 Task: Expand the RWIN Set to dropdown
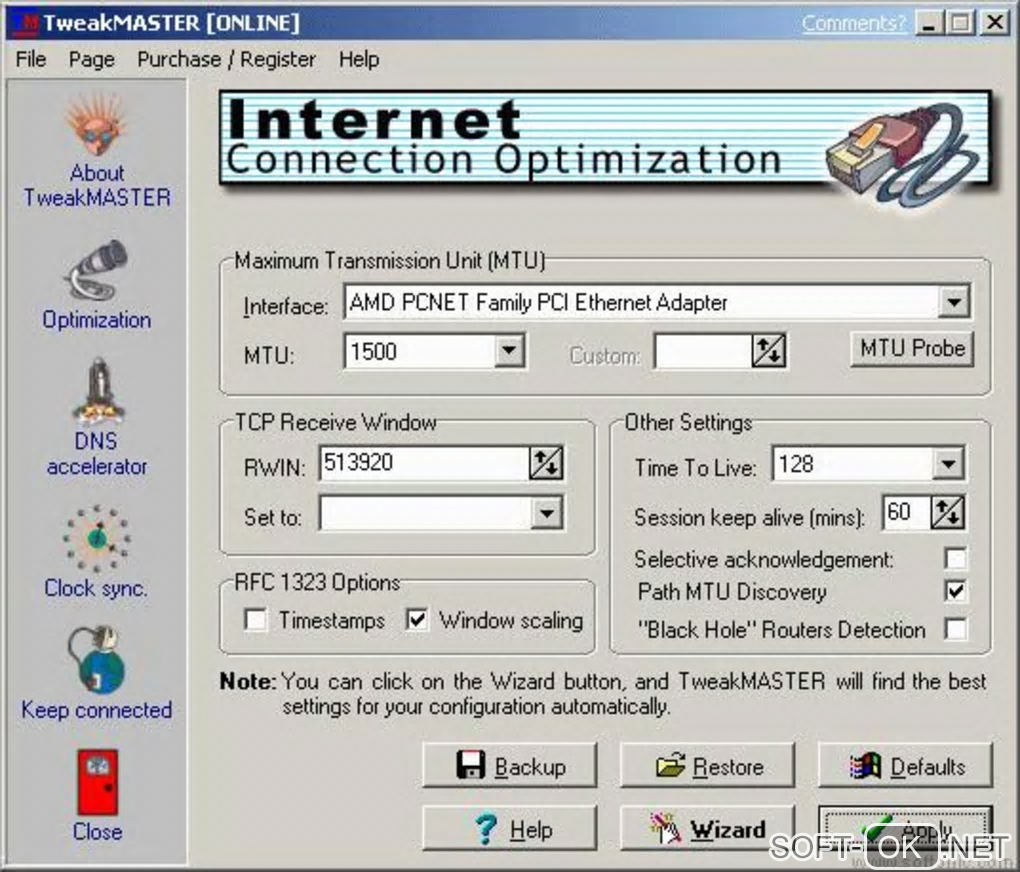[546, 513]
